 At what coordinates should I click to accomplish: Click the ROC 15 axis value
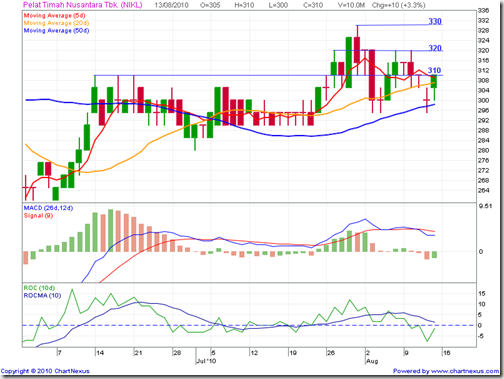click(482, 294)
